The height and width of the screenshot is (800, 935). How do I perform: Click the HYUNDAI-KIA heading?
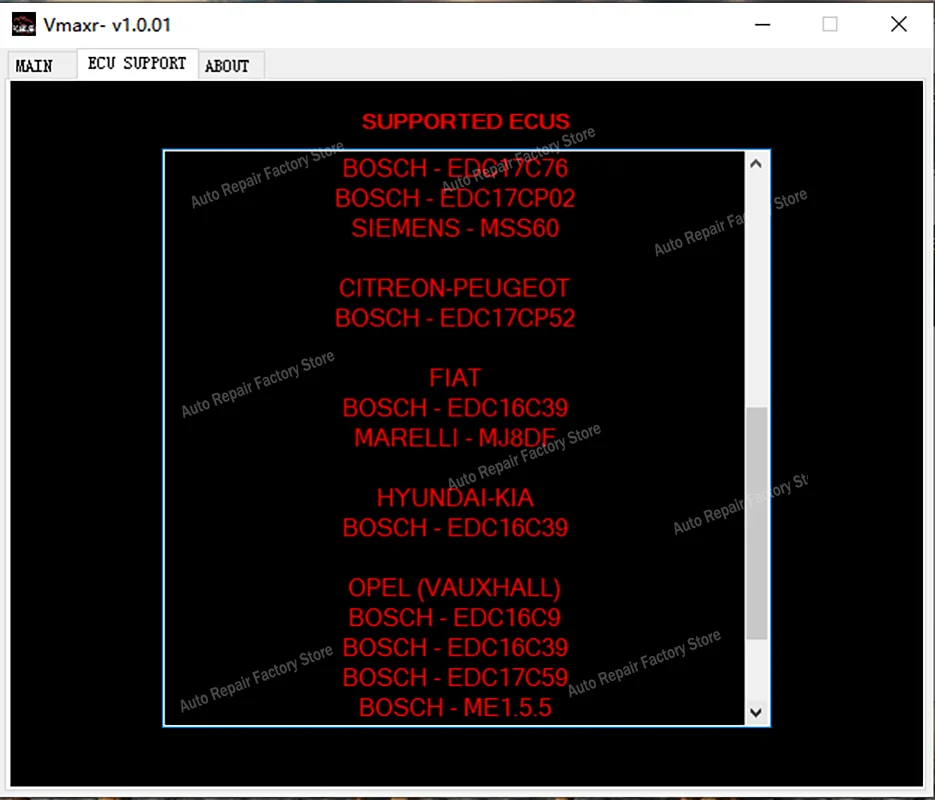pyautogui.click(x=455, y=498)
